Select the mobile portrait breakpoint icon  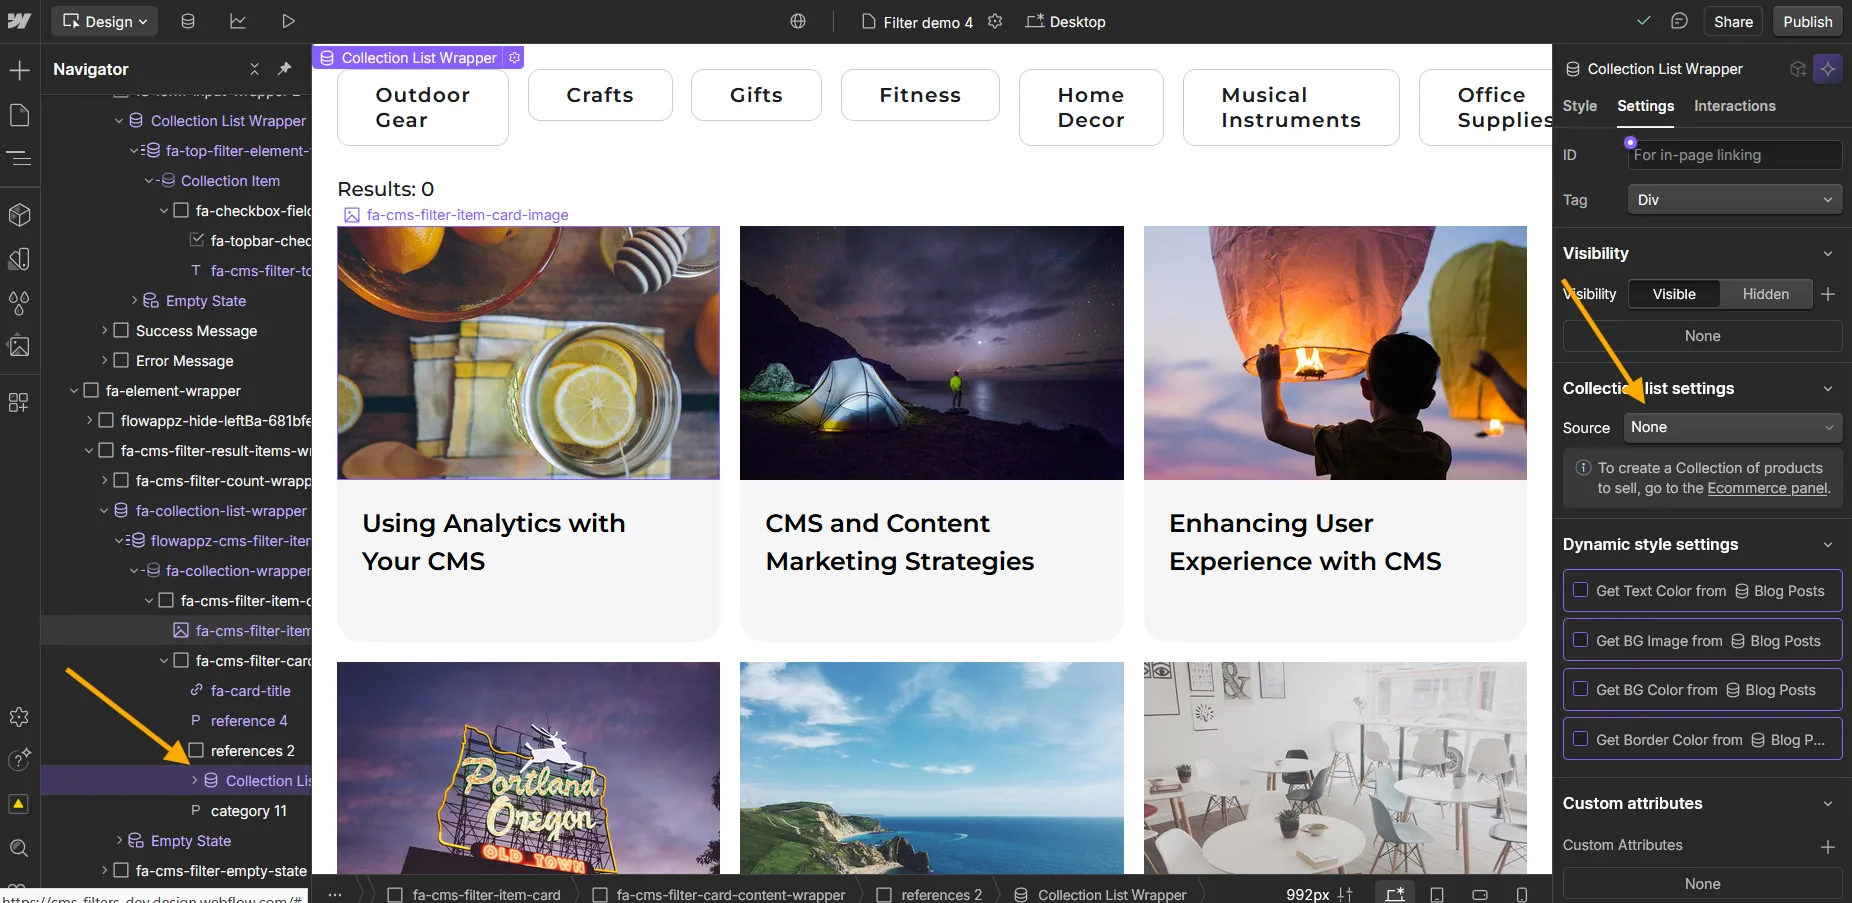(1522, 894)
